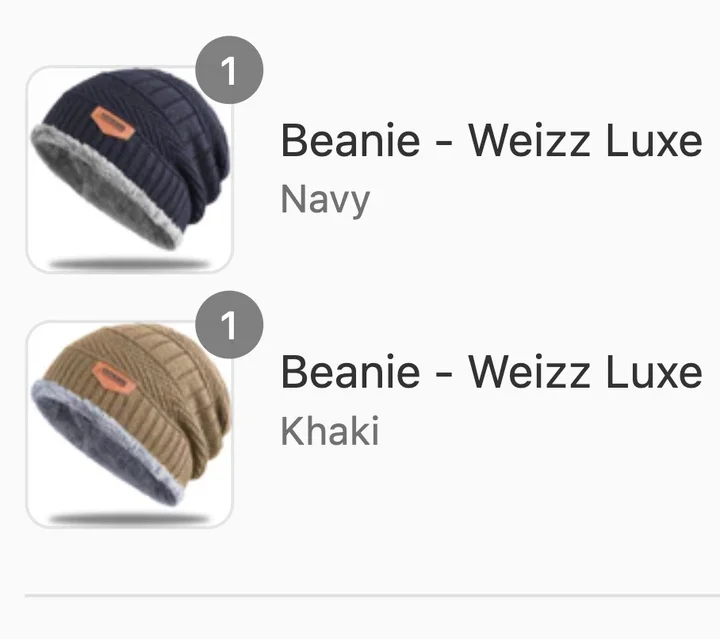Screen dimensions: 720x639
Task: Click the orange leather patch on navy beanie
Action: [x=113, y=123]
